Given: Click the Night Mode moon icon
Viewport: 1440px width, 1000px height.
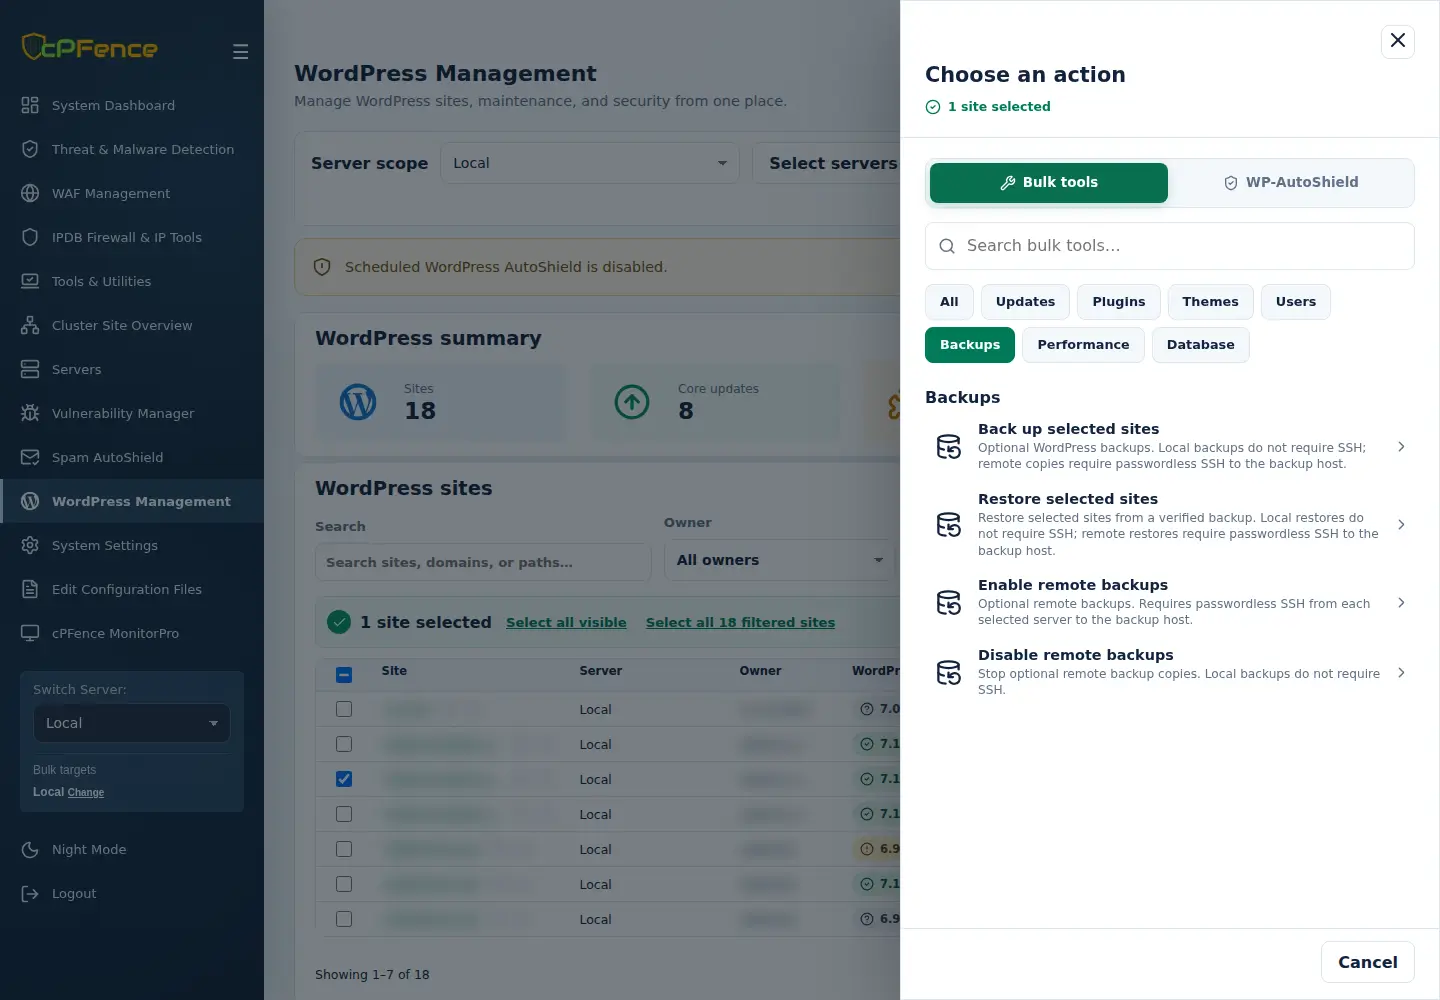Looking at the screenshot, I should [30, 849].
